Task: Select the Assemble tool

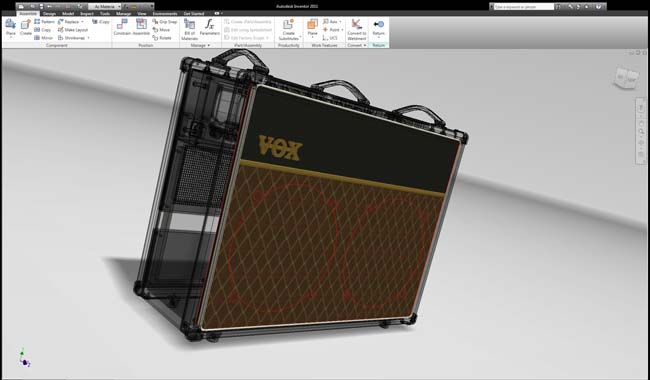Action: 141,26
